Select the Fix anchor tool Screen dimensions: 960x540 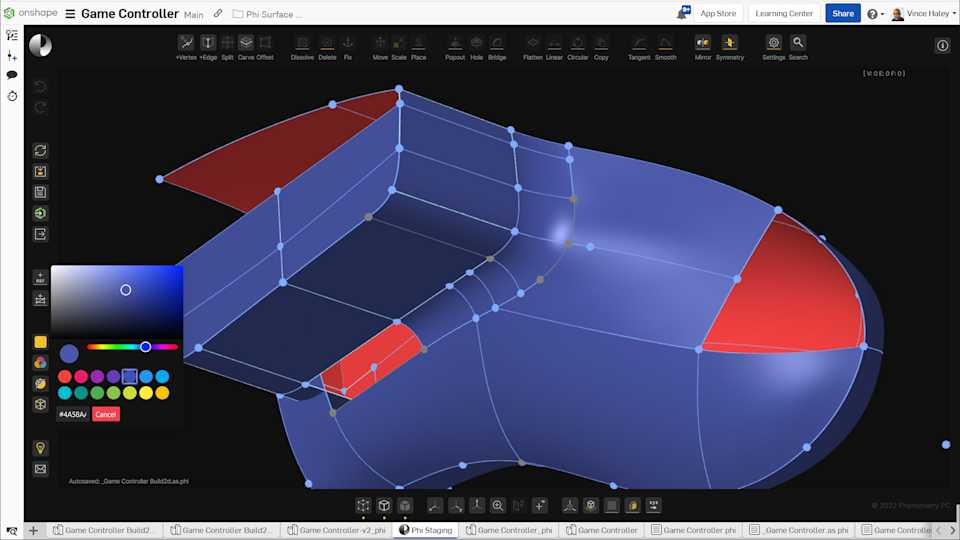point(348,47)
